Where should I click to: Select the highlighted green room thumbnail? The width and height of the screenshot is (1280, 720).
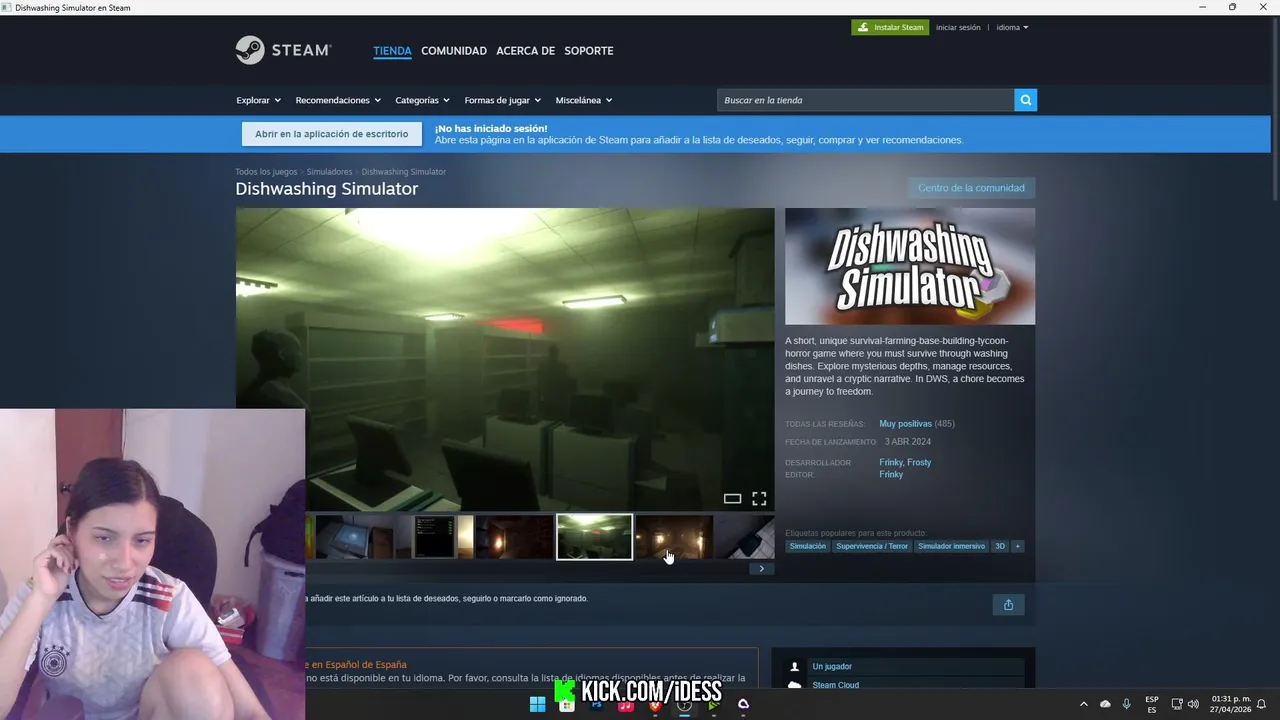pos(594,537)
